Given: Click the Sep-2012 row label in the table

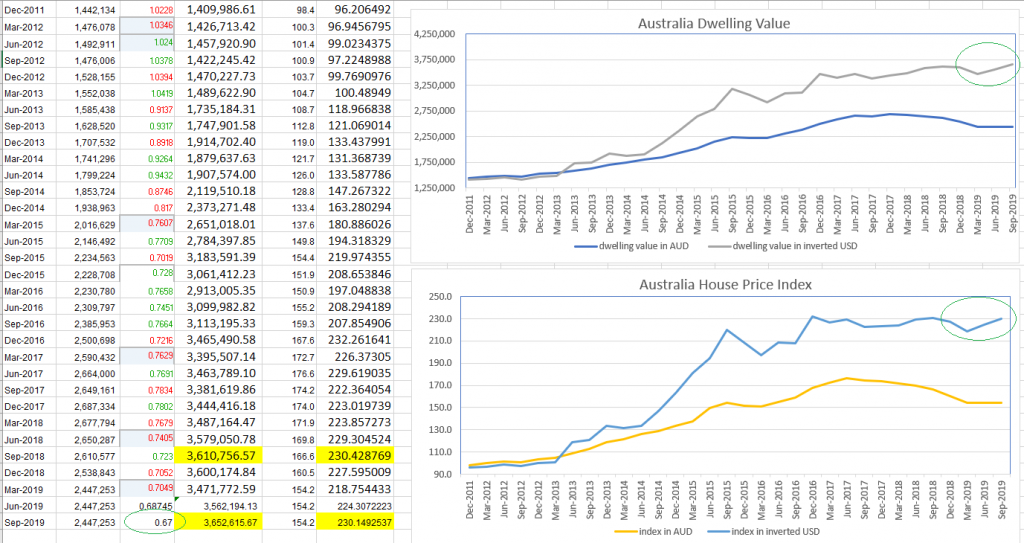Looking at the screenshot, I should 24,60.
